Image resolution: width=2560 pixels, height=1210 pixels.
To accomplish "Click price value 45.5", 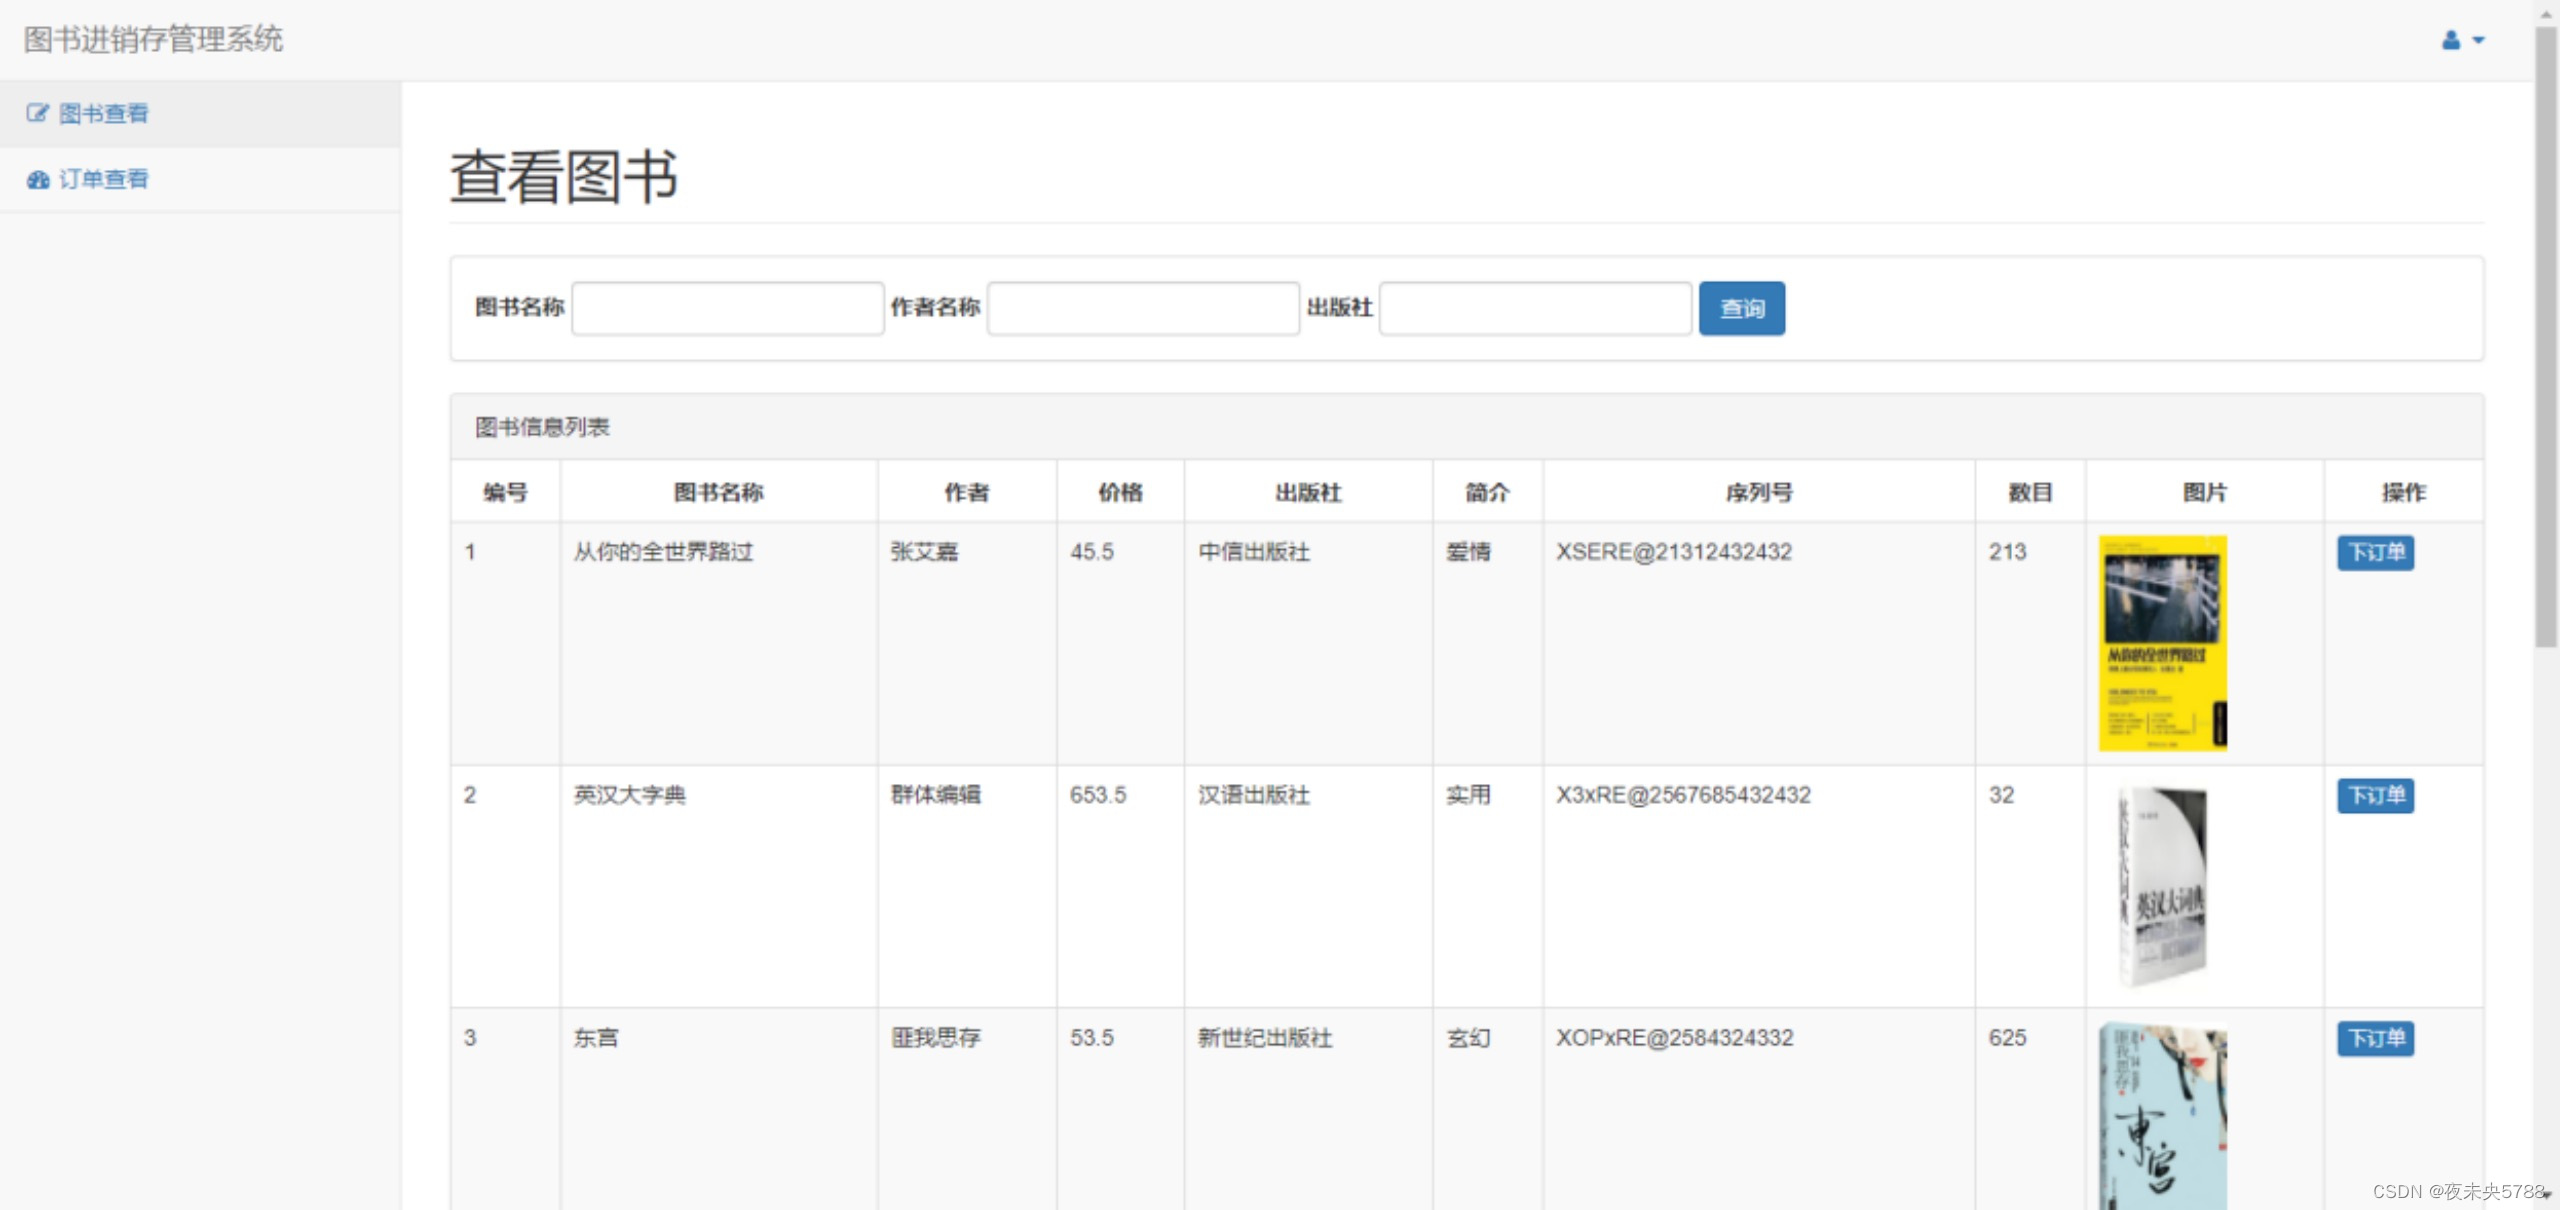I will [x=1092, y=552].
